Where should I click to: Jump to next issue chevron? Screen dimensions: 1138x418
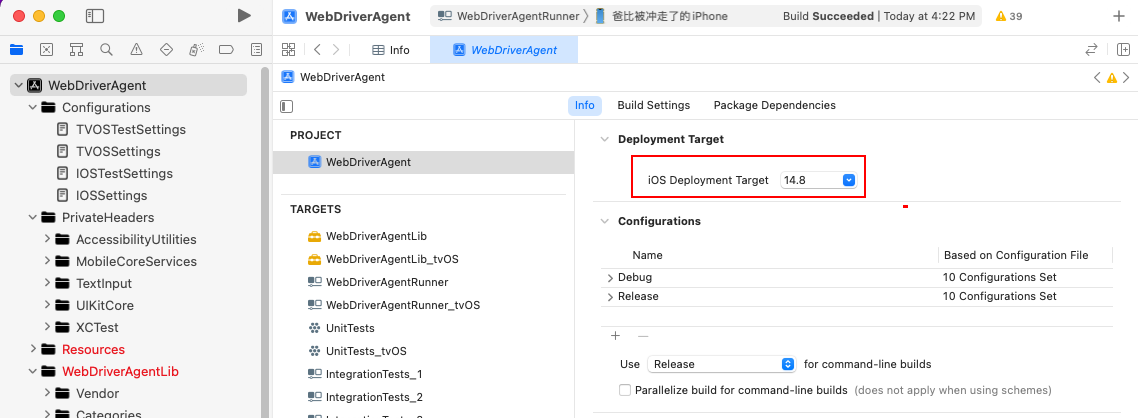click(x=1126, y=77)
